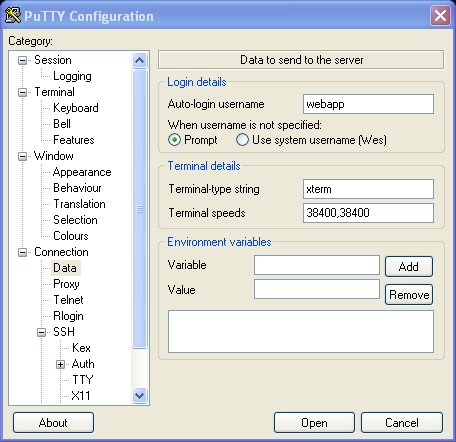Collapse the SSH tree node
Screen dimensions: 456x442
pos(41,332)
